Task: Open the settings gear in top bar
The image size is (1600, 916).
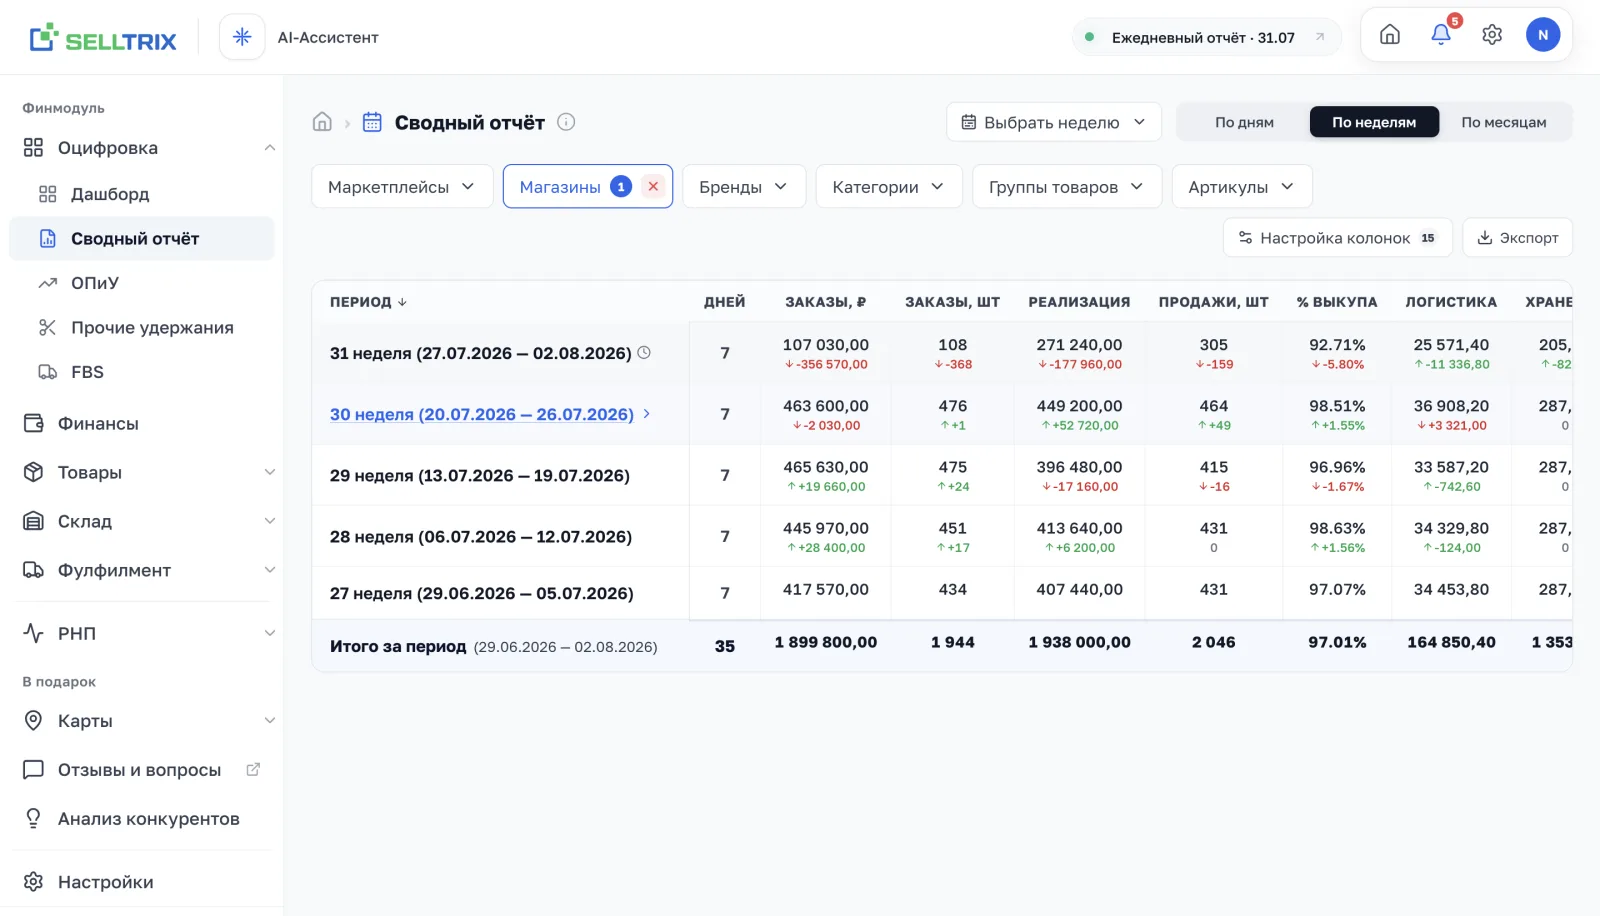Action: [x=1492, y=35]
